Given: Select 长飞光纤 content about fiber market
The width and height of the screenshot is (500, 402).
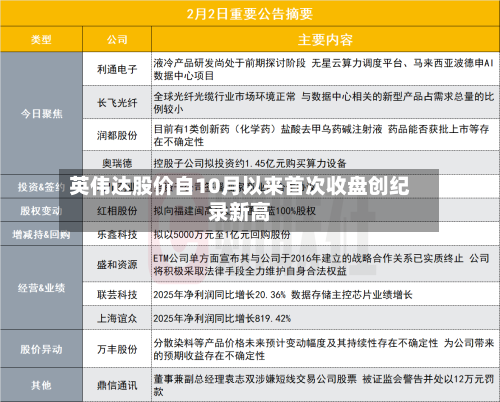Looking at the screenshot, I should 323,102.
